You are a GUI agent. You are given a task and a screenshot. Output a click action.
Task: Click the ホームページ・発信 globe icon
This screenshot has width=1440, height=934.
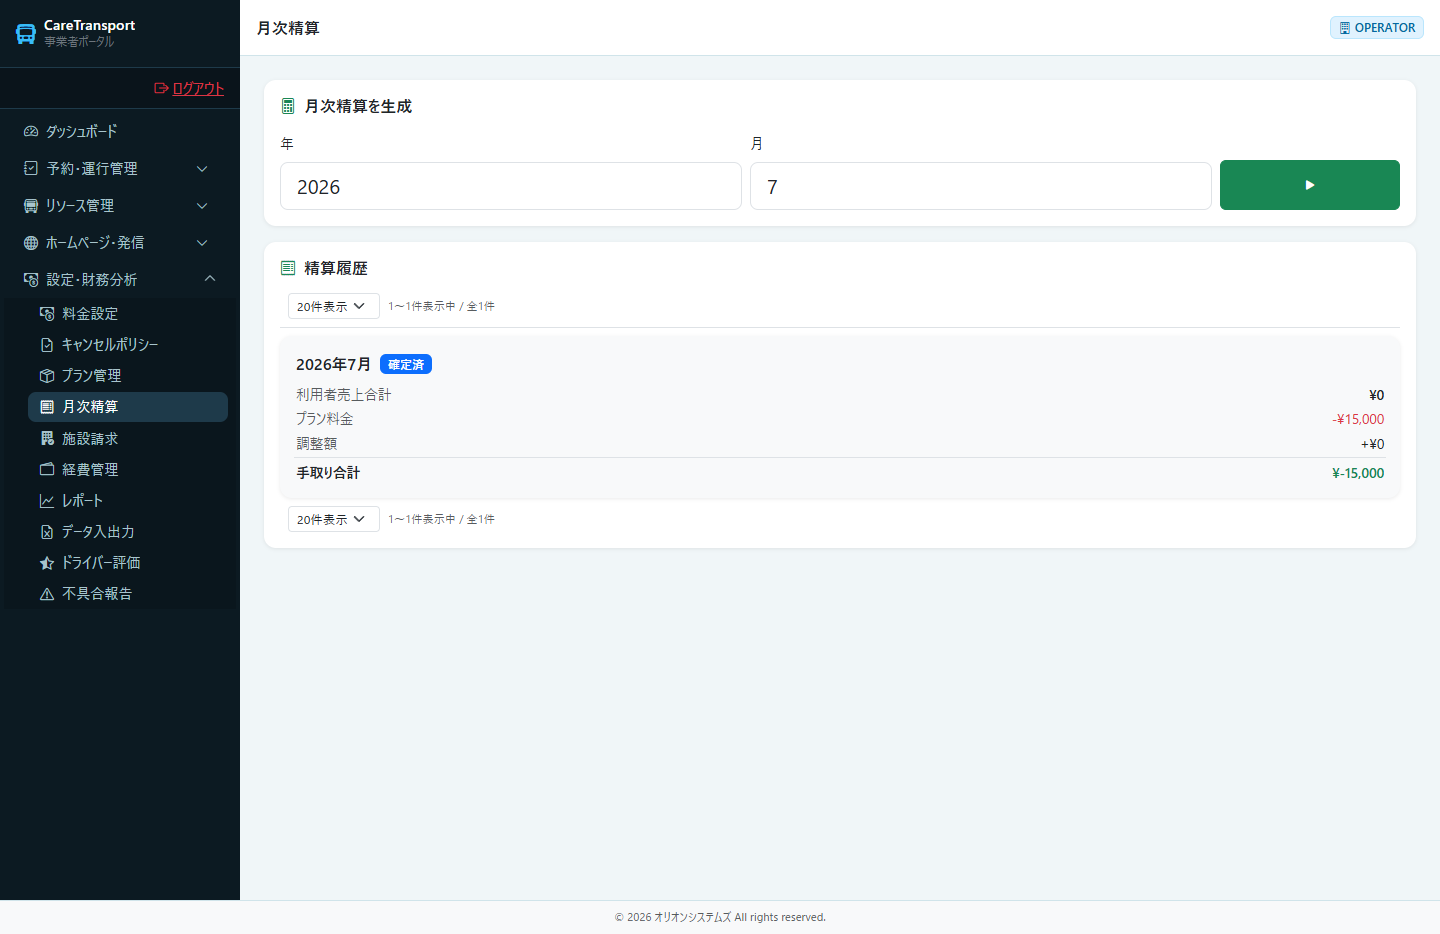31,243
